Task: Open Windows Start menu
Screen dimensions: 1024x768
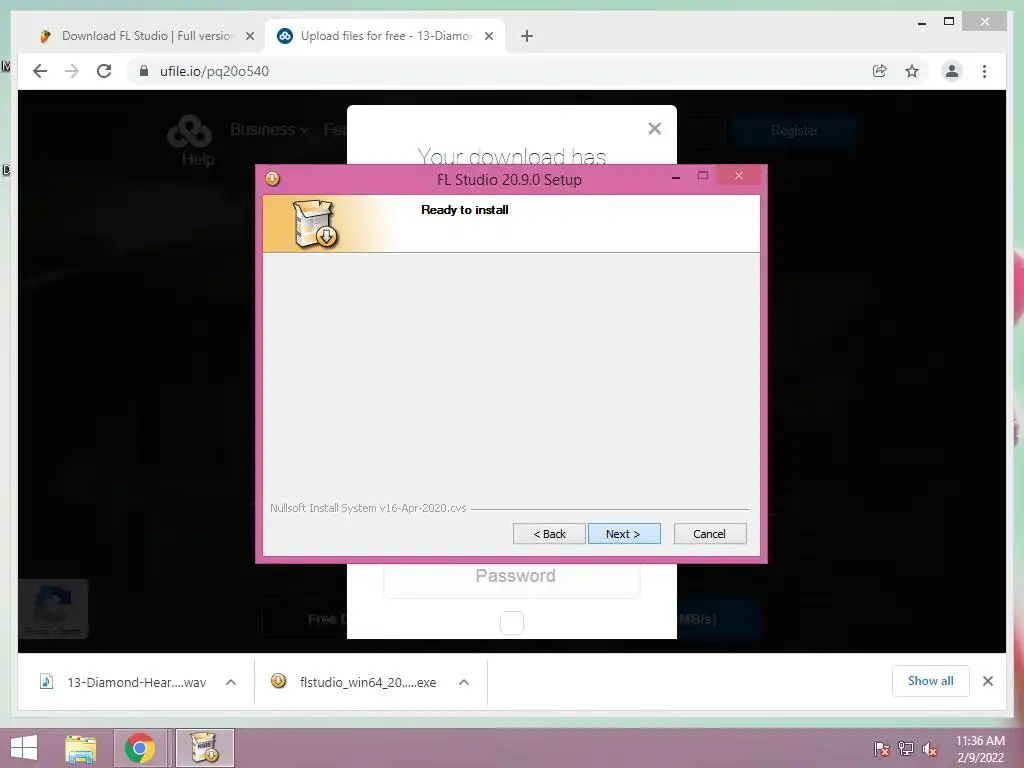Action: pyautogui.click(x=24, y=748)
